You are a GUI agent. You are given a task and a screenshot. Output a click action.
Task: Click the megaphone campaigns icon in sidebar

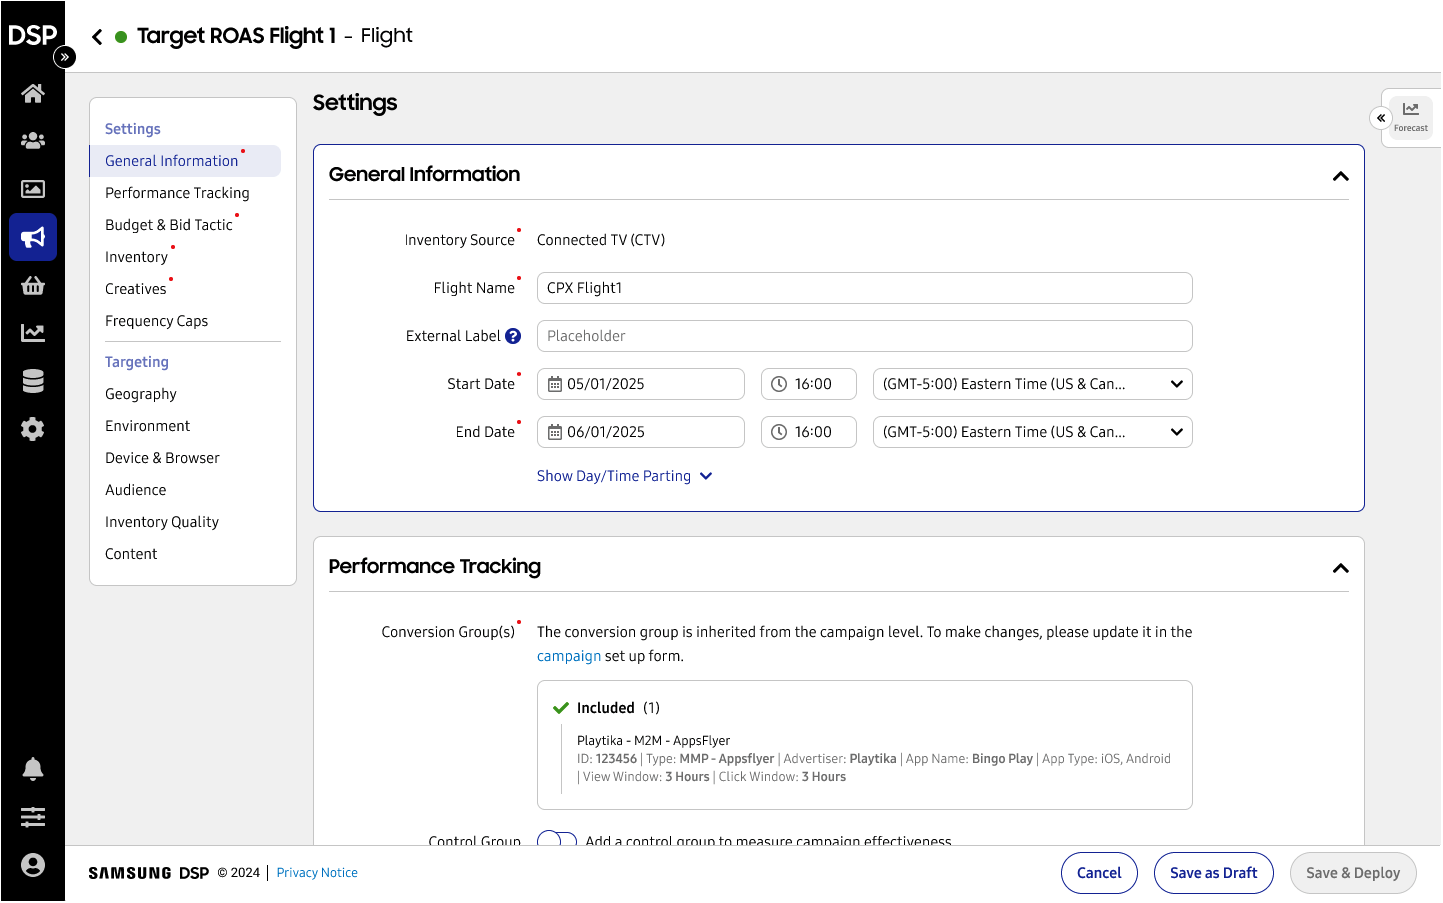click(33, 237)
